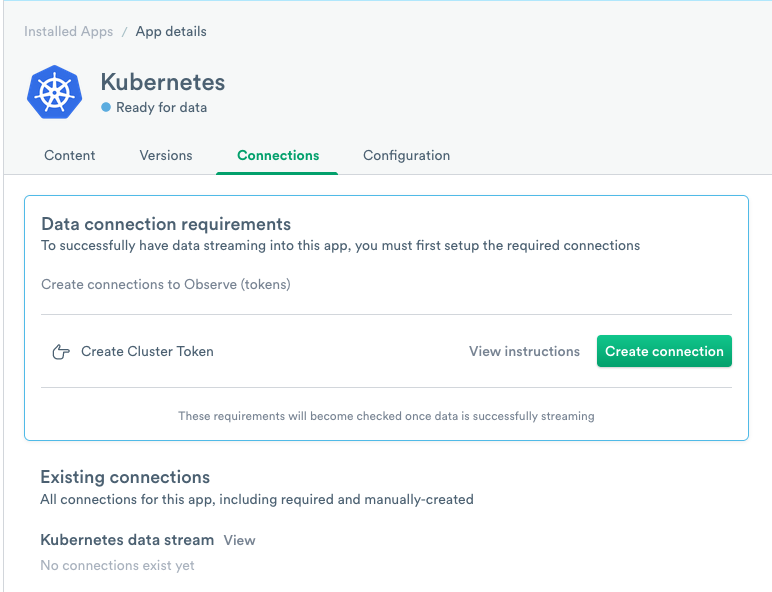Select the Connections tab
Screen dimensions: 772x592
tap(278, 155)
